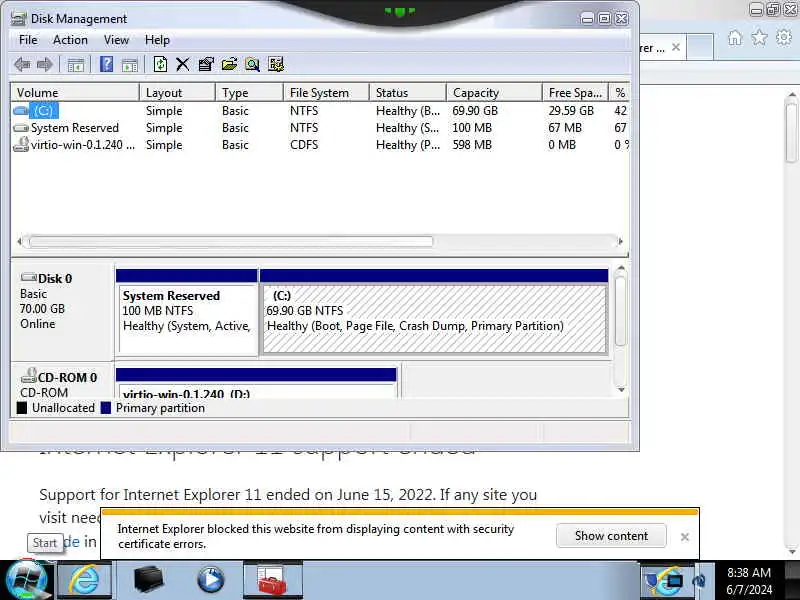
Task: Select the System Reserved partition block on Disk 0
Action: (187, 312)
